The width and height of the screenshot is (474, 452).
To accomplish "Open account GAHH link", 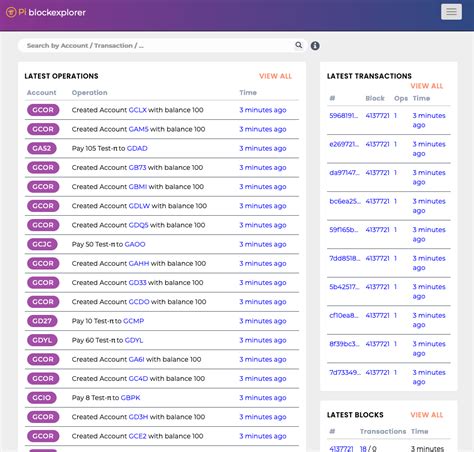I will 139,264.
